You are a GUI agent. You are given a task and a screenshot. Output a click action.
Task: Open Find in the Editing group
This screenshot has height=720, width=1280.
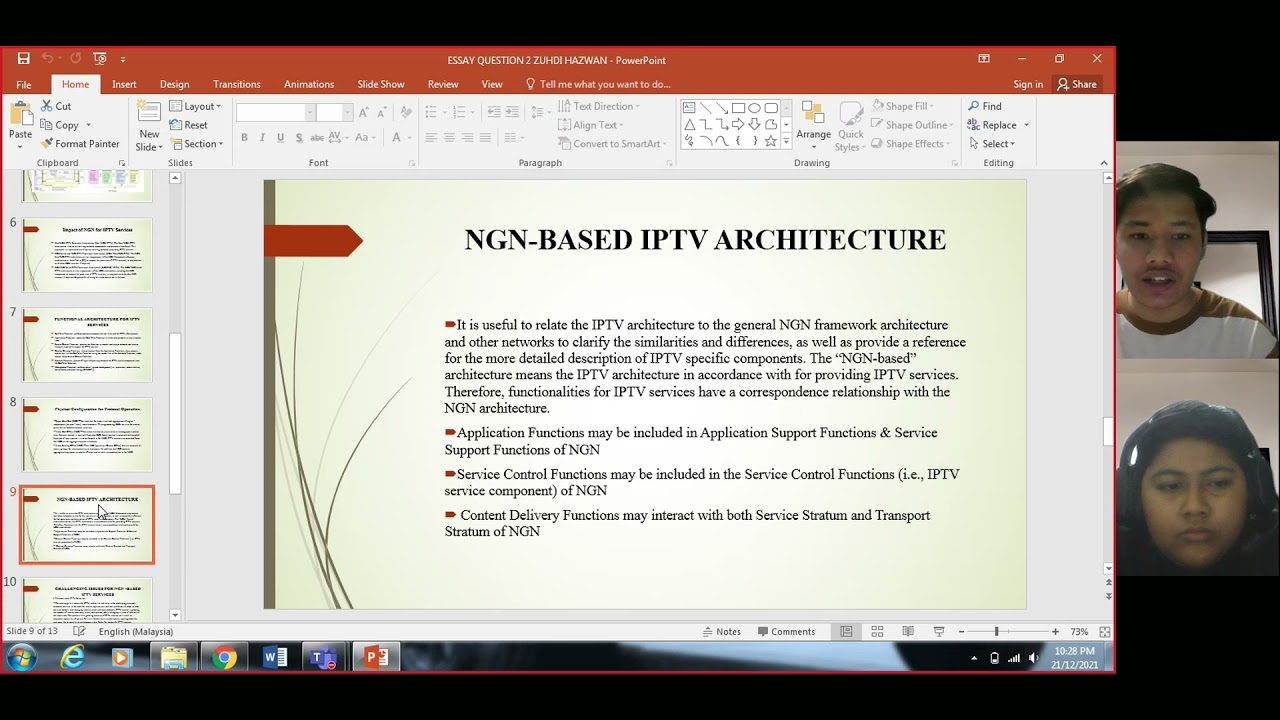[985, 106]
